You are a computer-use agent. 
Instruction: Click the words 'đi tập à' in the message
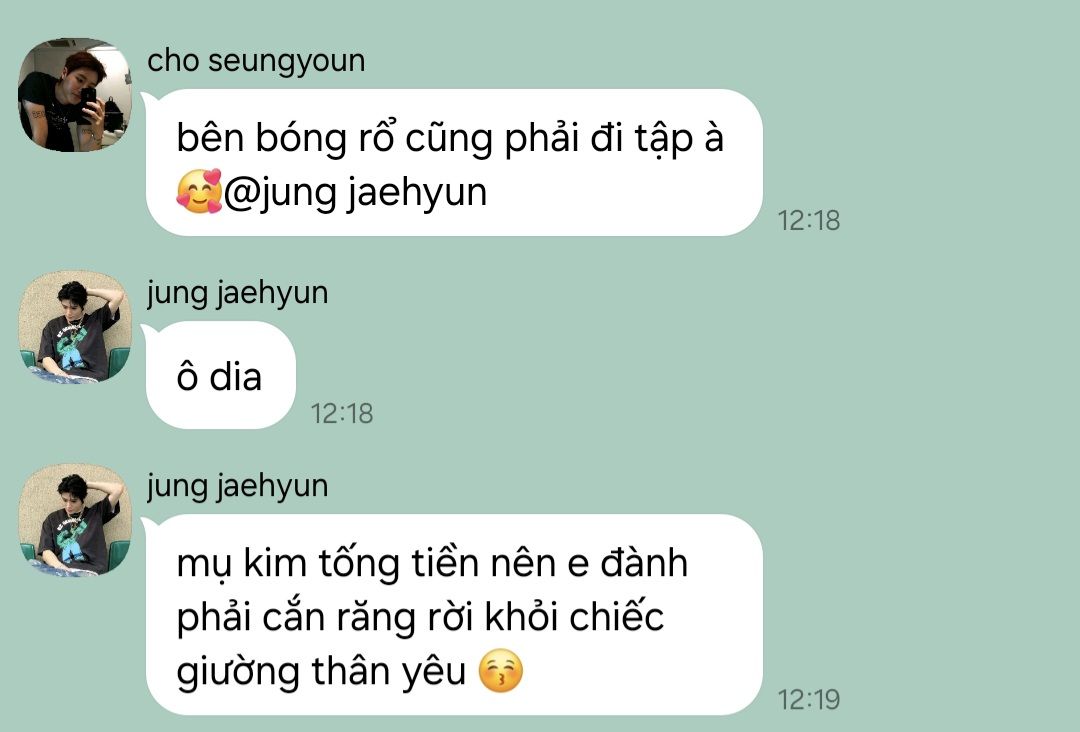point(657,139)
